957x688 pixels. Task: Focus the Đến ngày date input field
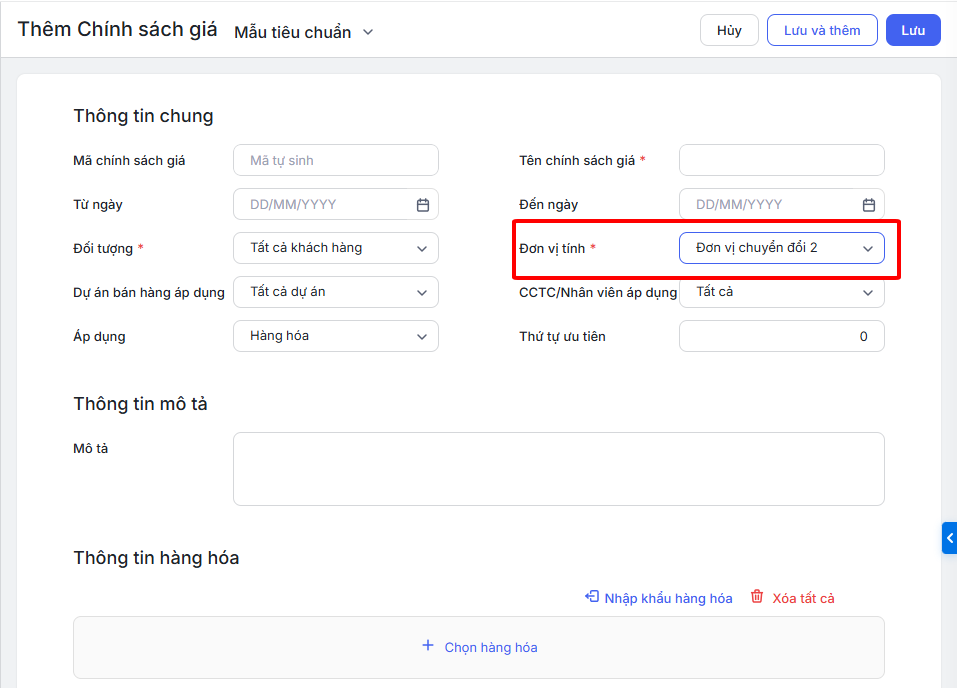click(782, 204)
